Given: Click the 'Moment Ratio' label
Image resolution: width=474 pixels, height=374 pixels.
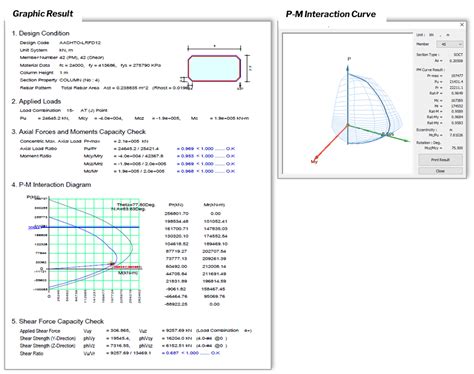Looking at the screenshot, I should pyautogui.click(x=35, y=156).
